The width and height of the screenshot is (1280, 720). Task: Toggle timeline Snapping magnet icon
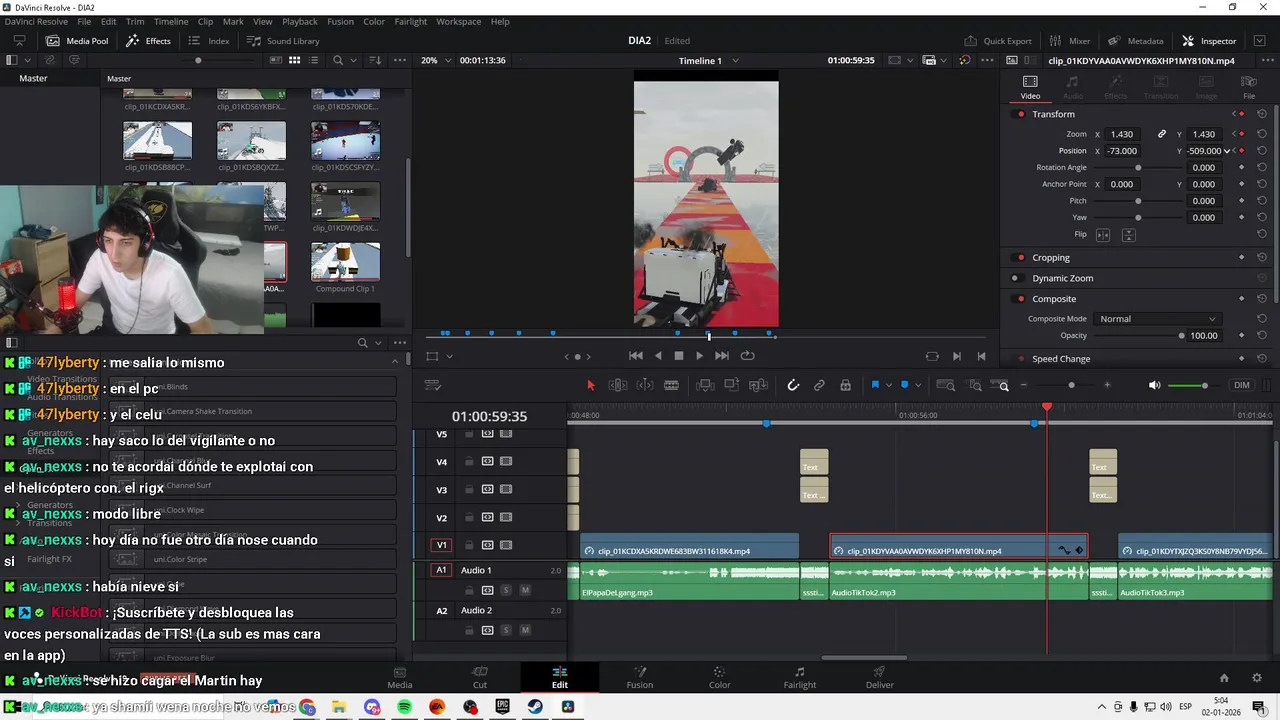(x=793, y=385)
